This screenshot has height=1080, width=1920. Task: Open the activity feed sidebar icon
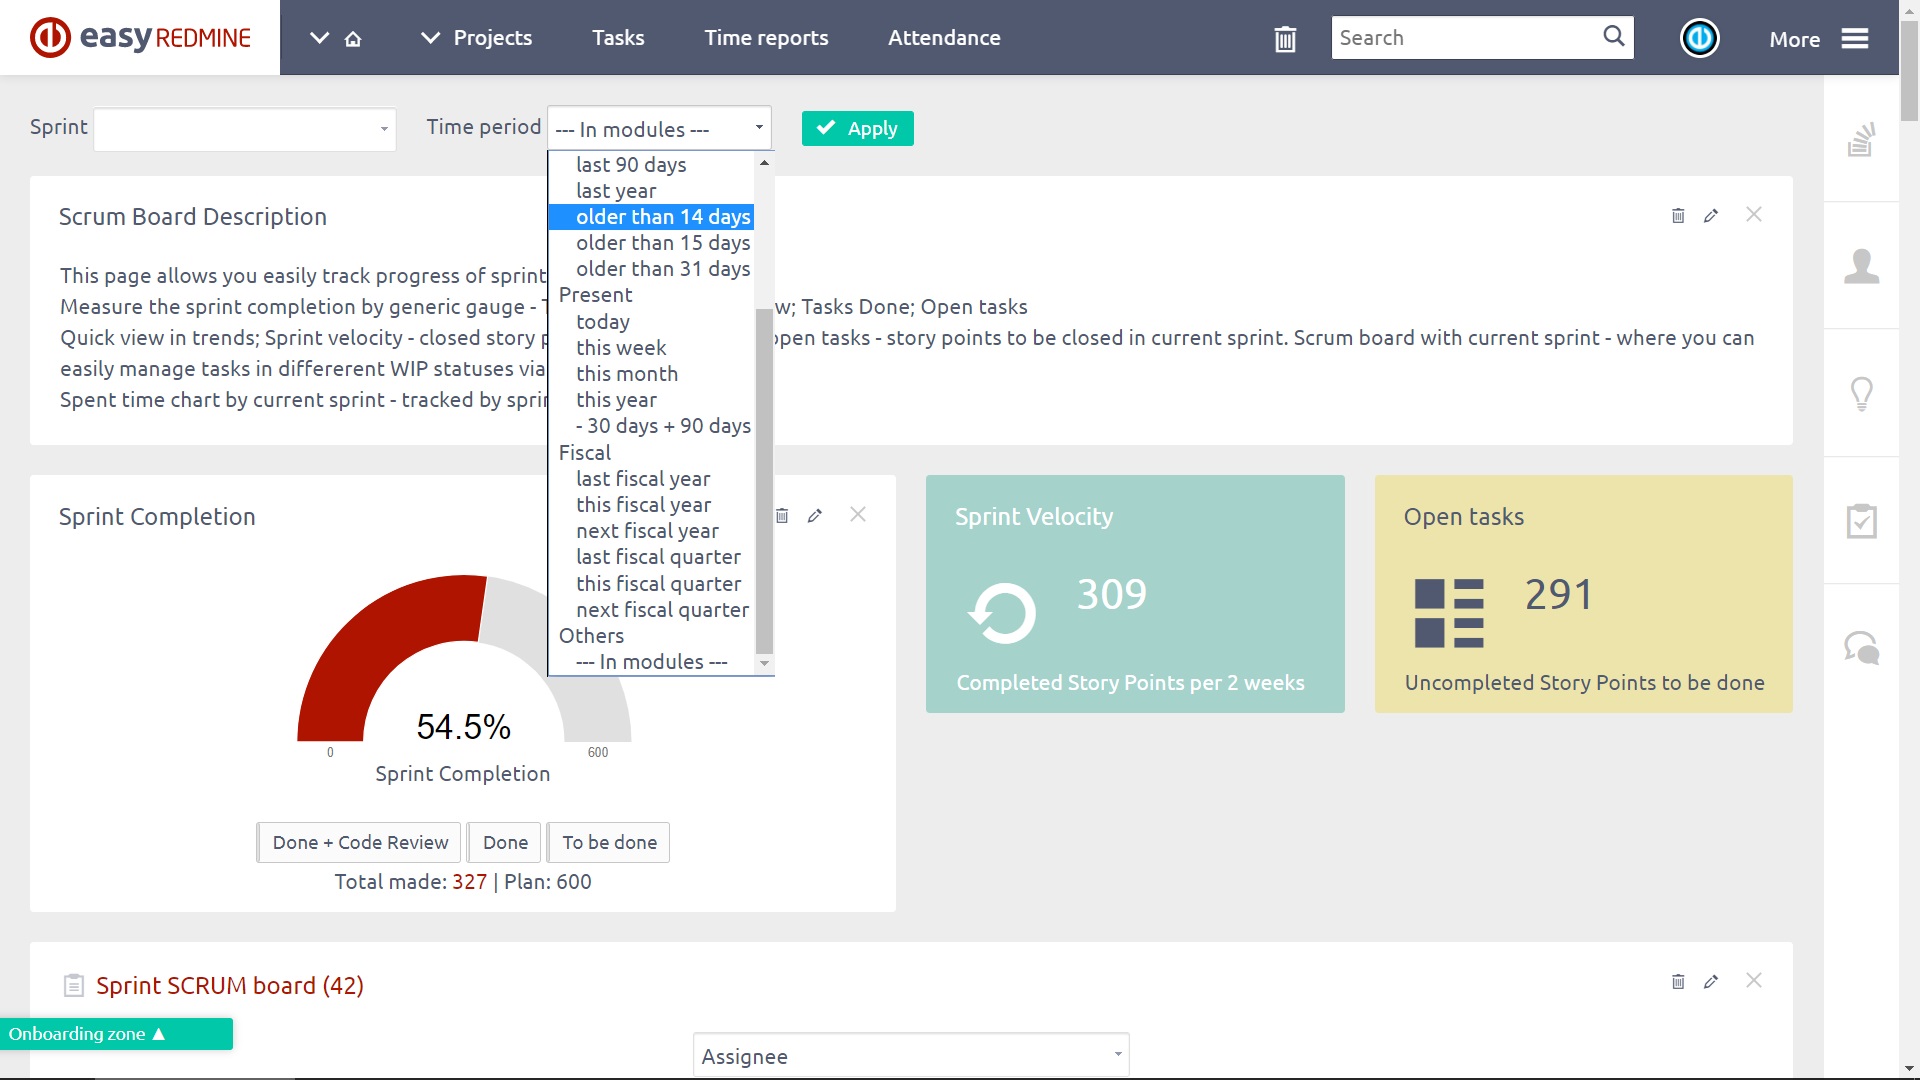(1861, 140)
